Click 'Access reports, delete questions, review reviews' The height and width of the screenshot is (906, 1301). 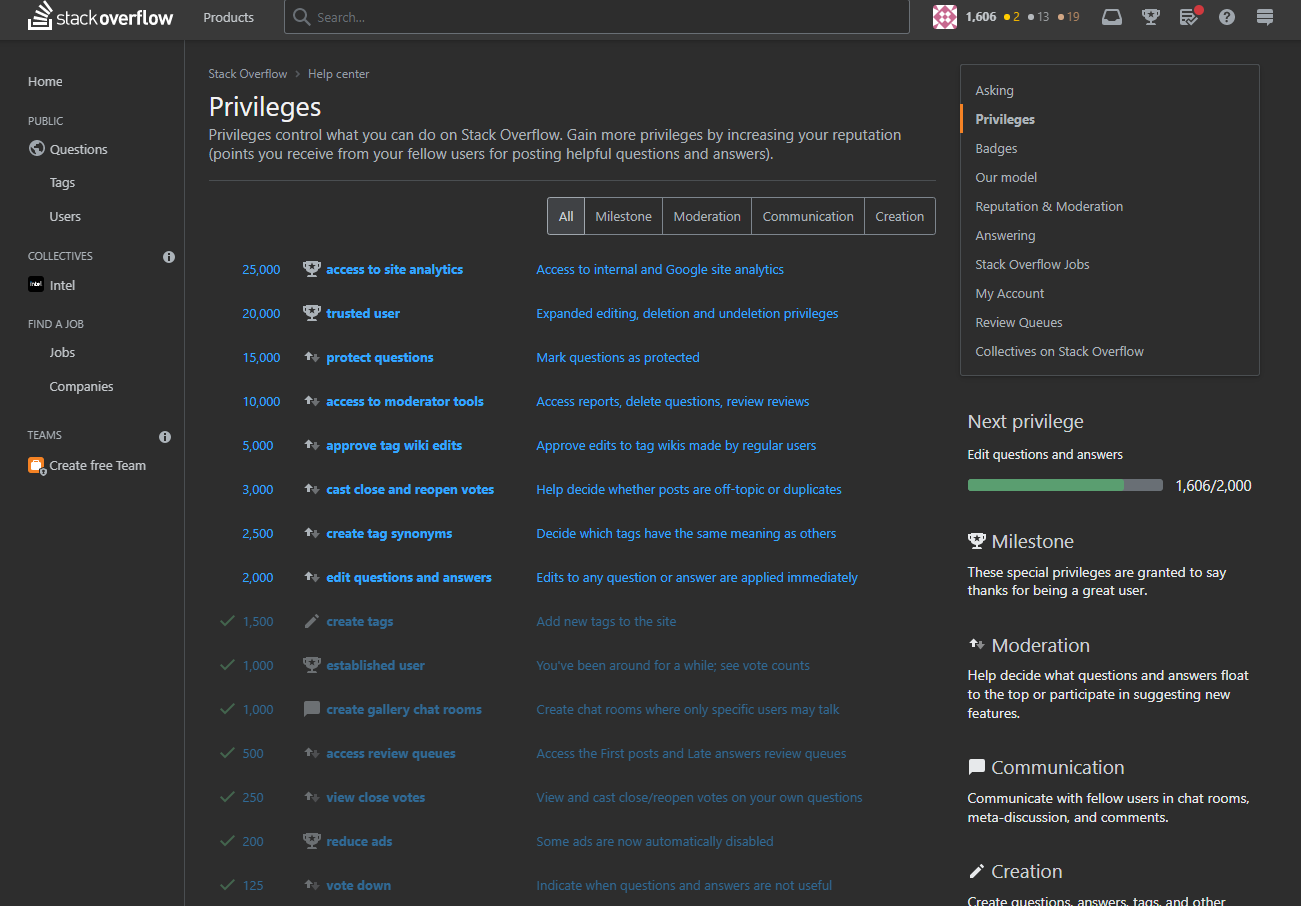coord(673,401)
